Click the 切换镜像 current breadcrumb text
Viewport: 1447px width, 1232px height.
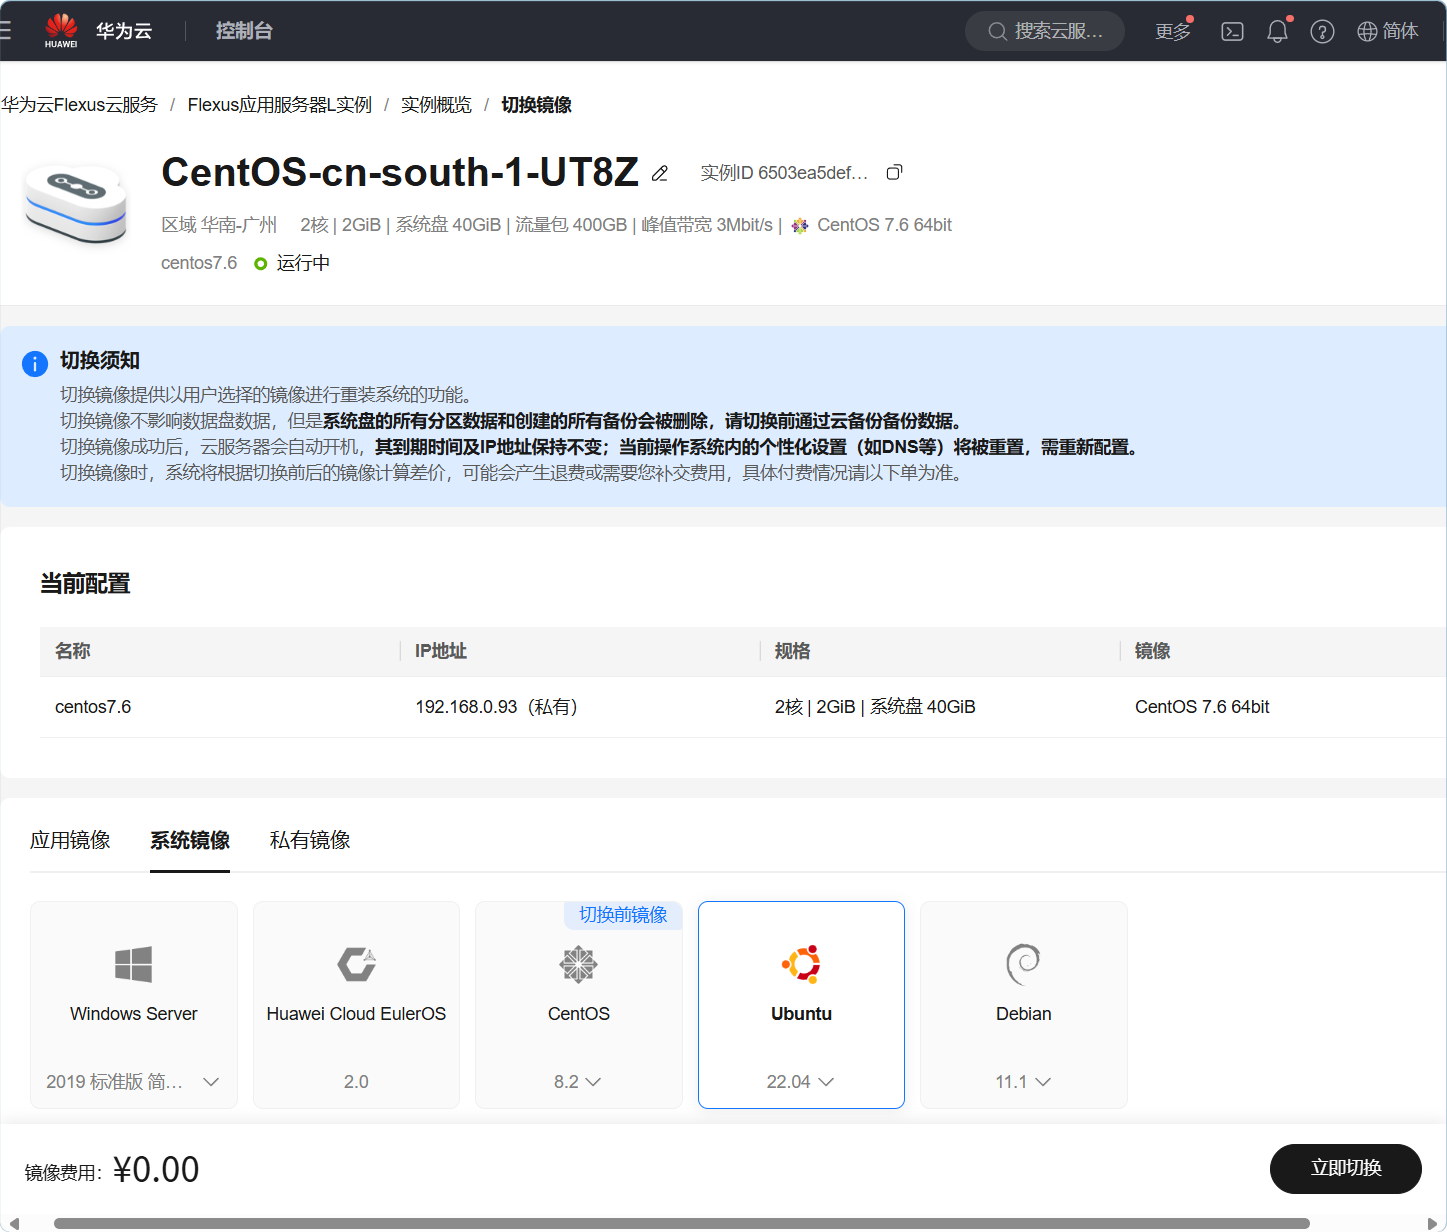click(536, 105)
